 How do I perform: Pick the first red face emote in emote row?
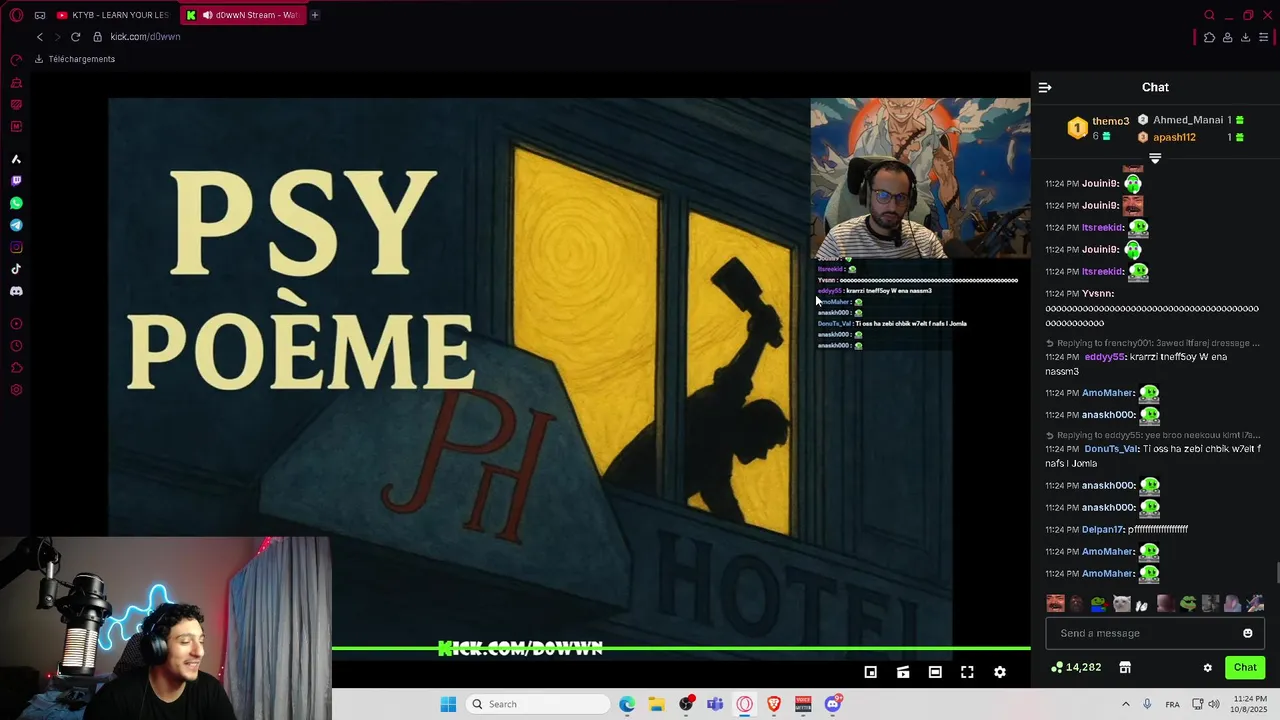(x=1055, y=603)
